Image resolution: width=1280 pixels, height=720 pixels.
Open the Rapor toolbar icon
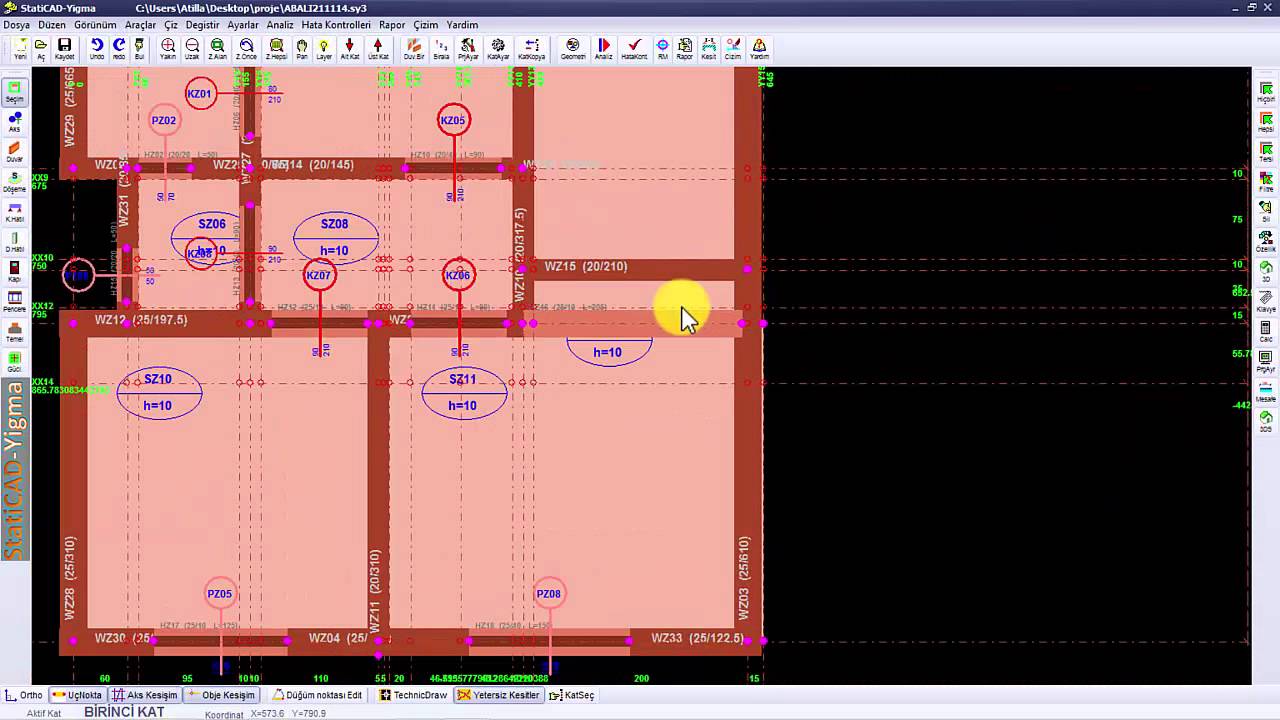pos(685,49)
